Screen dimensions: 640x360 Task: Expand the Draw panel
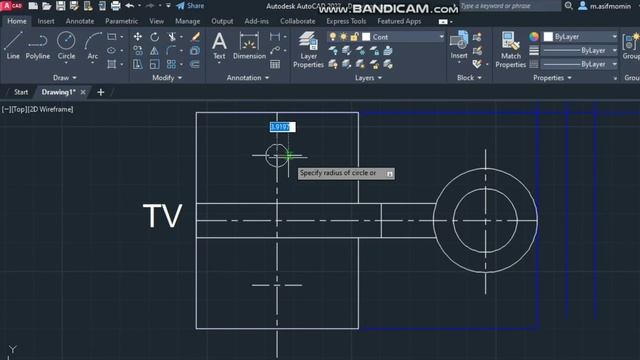point(64,78)
